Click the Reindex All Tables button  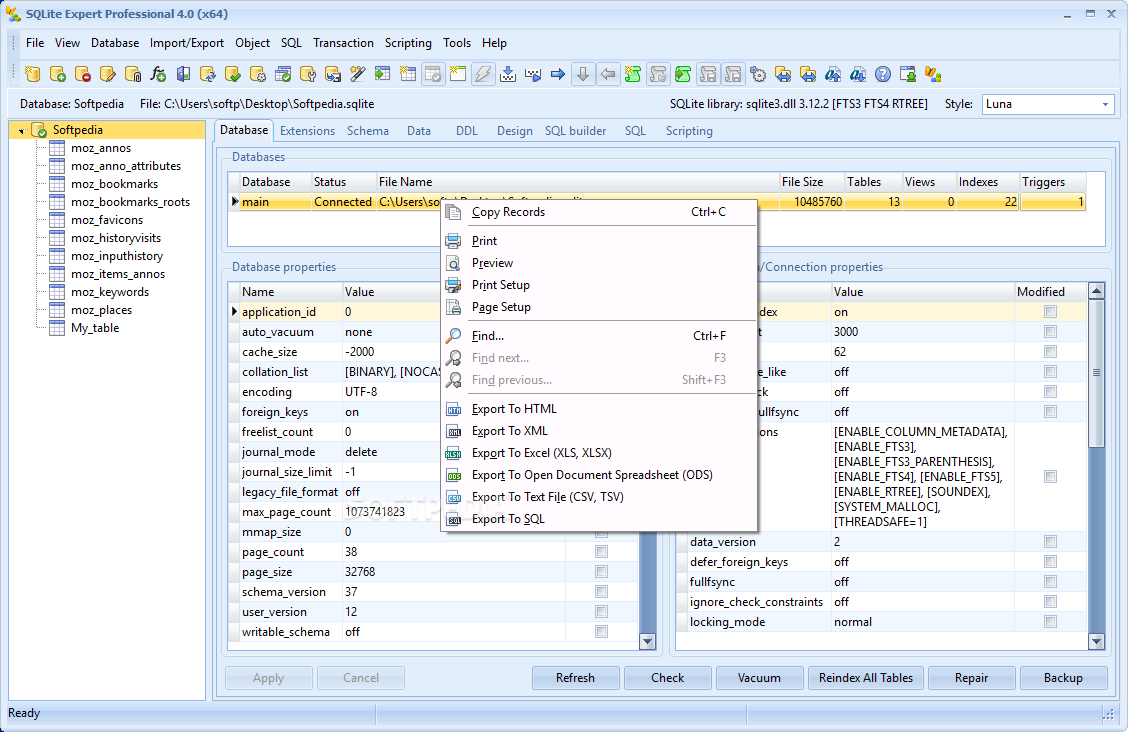[x=865, y=678]
